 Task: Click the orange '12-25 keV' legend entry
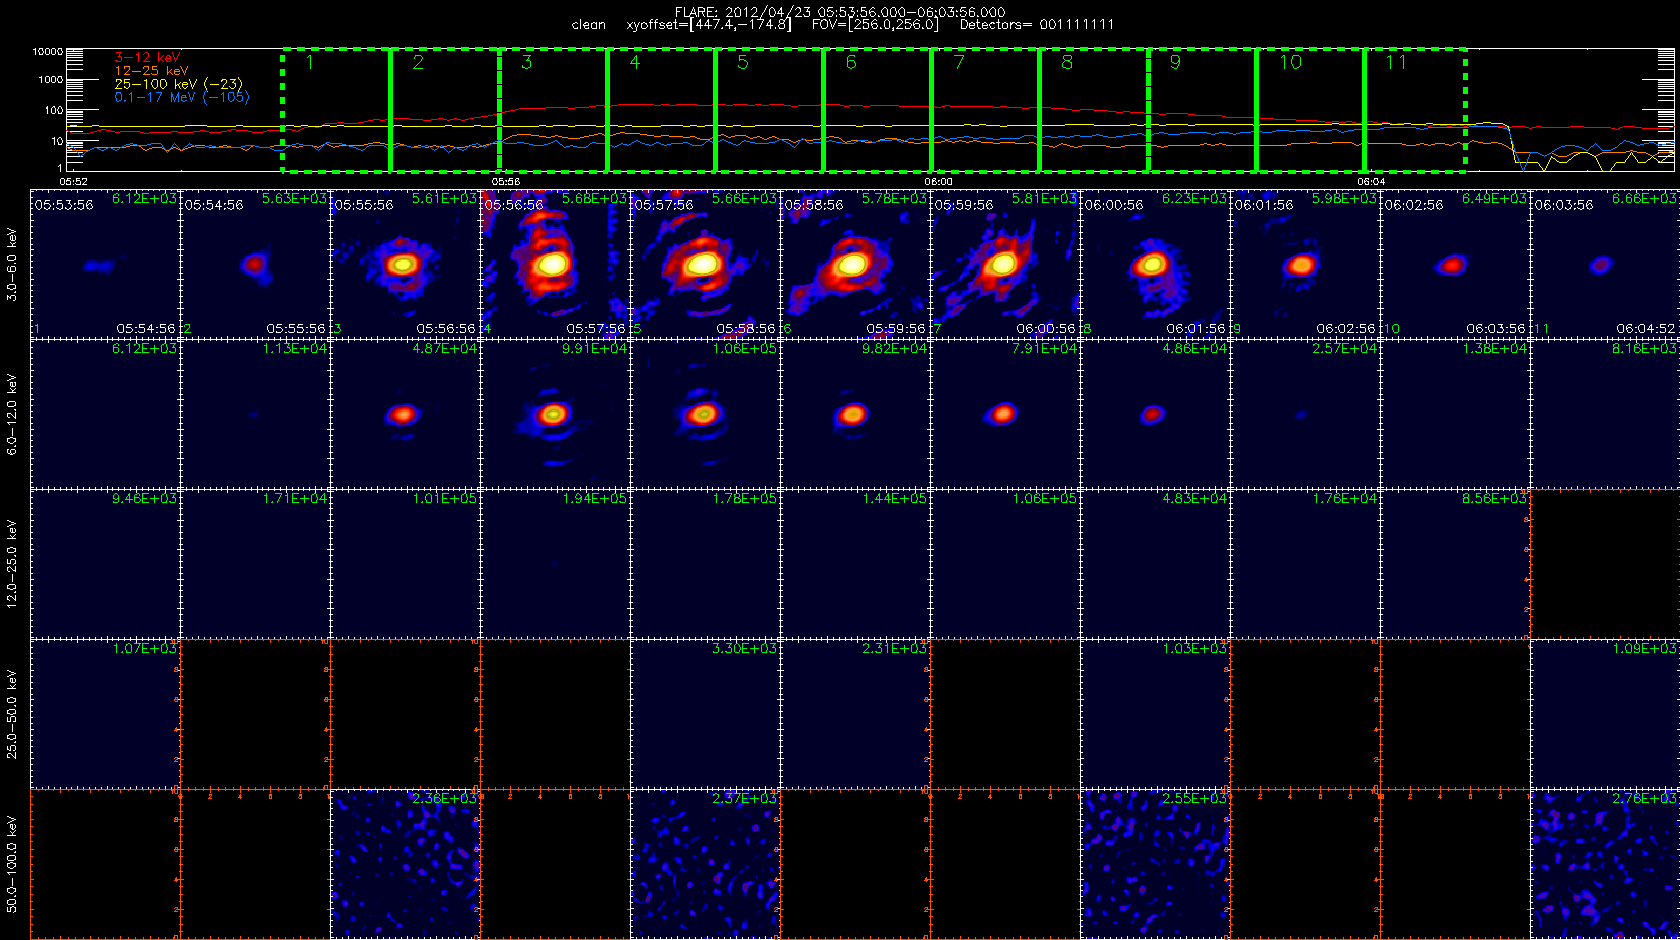151,71
